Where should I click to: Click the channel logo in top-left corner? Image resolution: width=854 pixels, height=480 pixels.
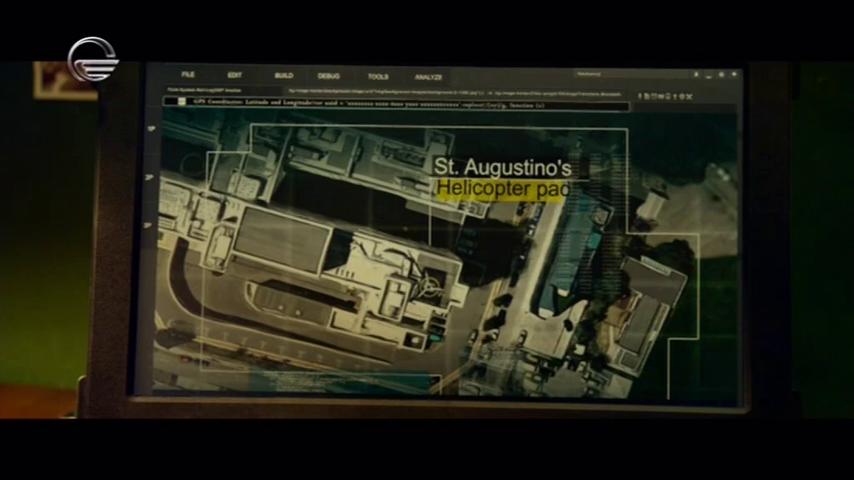pos(92,58)
